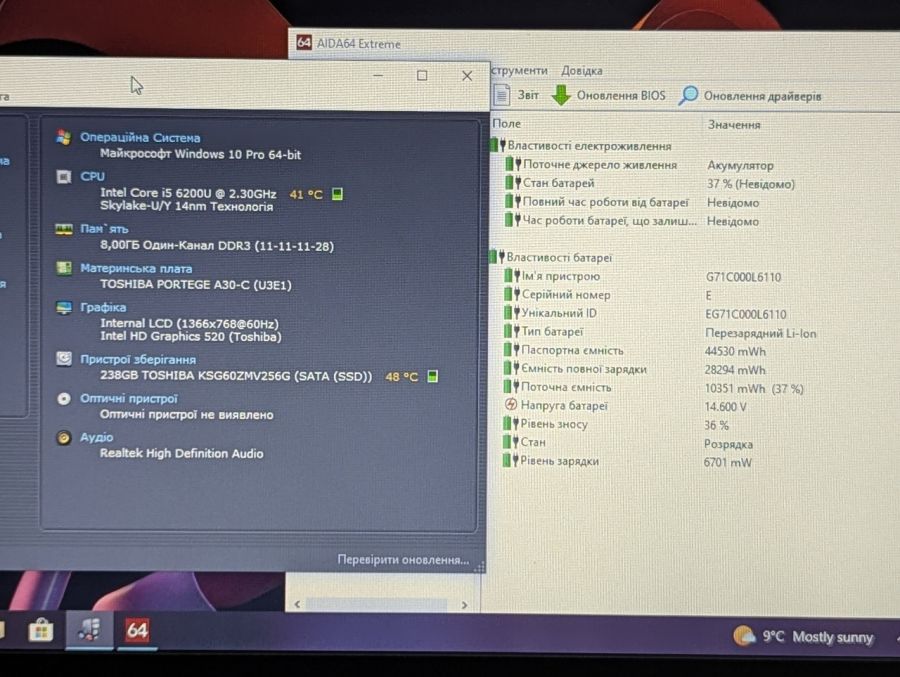Click the AIDA64 Extreme title bar logo
900x677 pixels.
(x=304, y=42)
